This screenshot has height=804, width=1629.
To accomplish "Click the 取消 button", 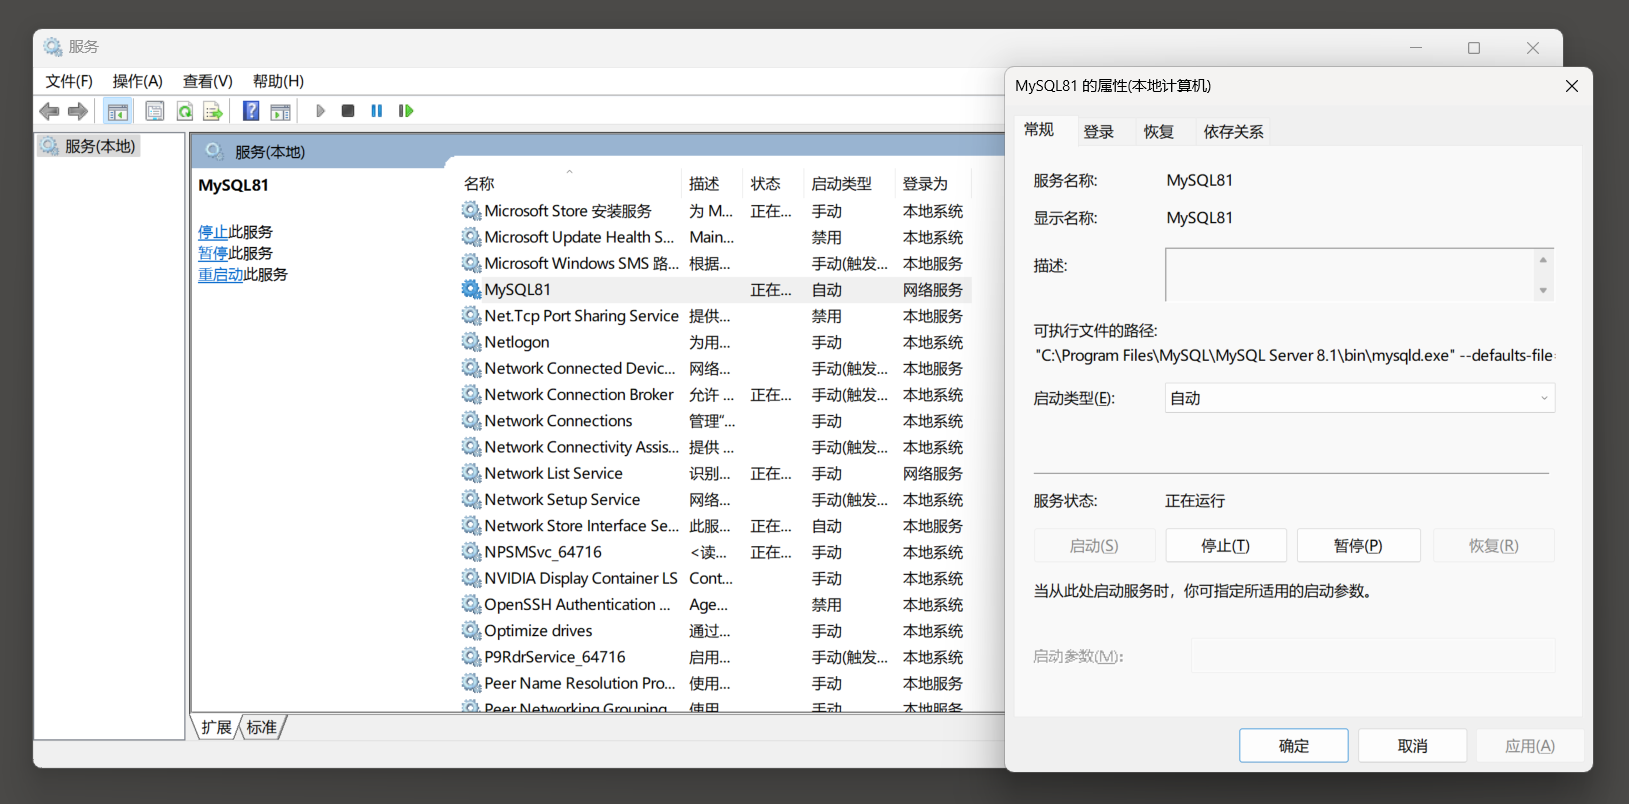I will [x=1412, y=746].
